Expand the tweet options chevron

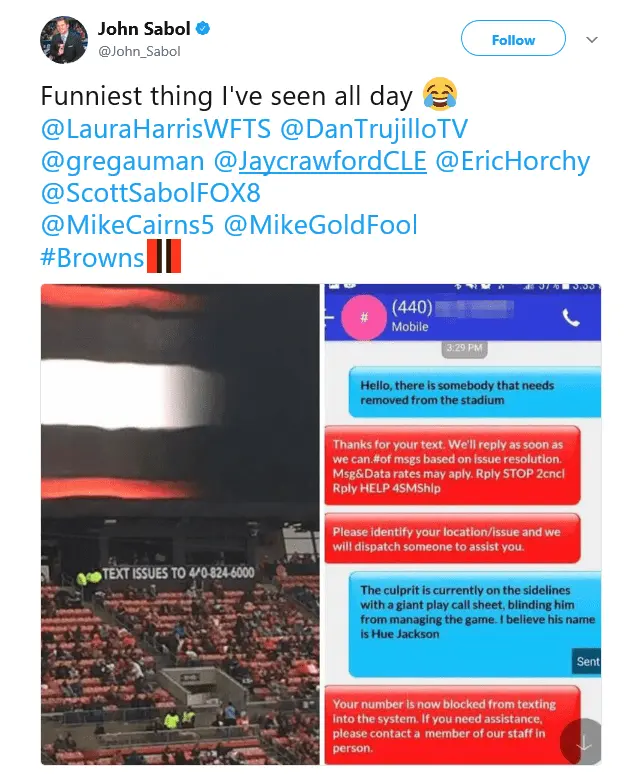592,40
